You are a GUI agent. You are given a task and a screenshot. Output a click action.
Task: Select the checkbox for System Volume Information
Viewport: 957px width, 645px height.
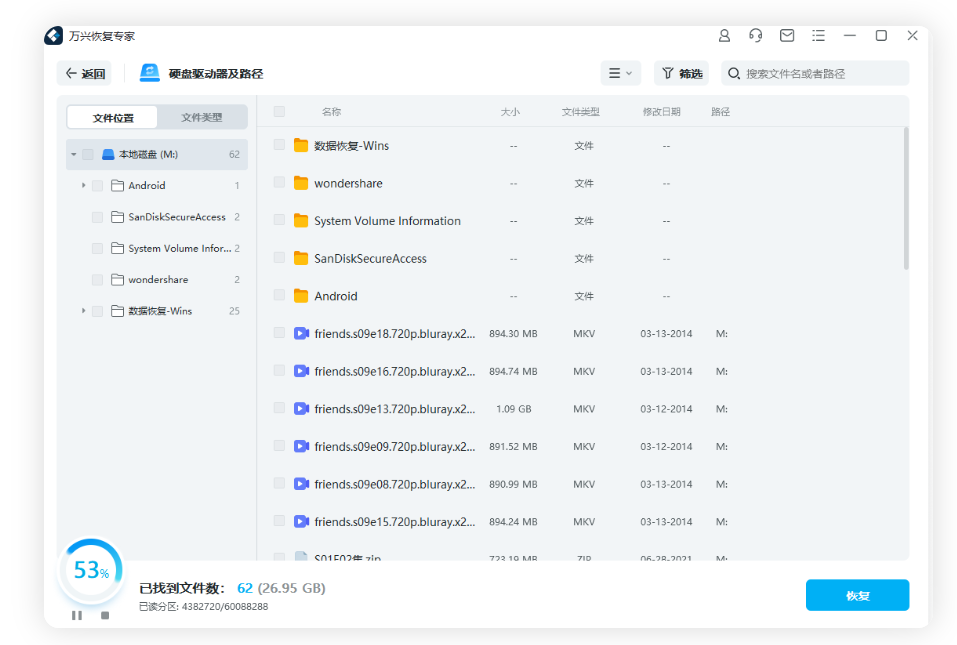pyautogui.click(x=278, y=220)
